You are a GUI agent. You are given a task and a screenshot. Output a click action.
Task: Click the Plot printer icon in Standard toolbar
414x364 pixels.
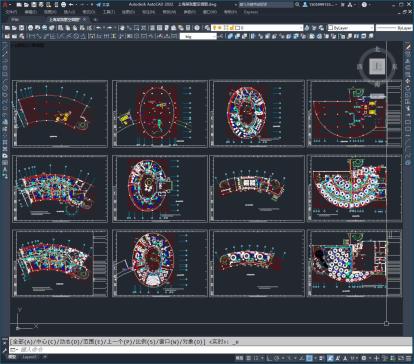click(31, 28)
